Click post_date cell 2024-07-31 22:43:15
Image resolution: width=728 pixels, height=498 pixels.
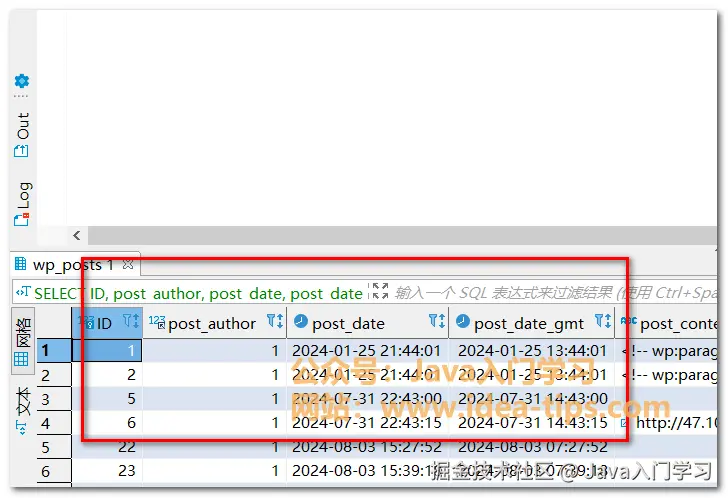(367, 423)
